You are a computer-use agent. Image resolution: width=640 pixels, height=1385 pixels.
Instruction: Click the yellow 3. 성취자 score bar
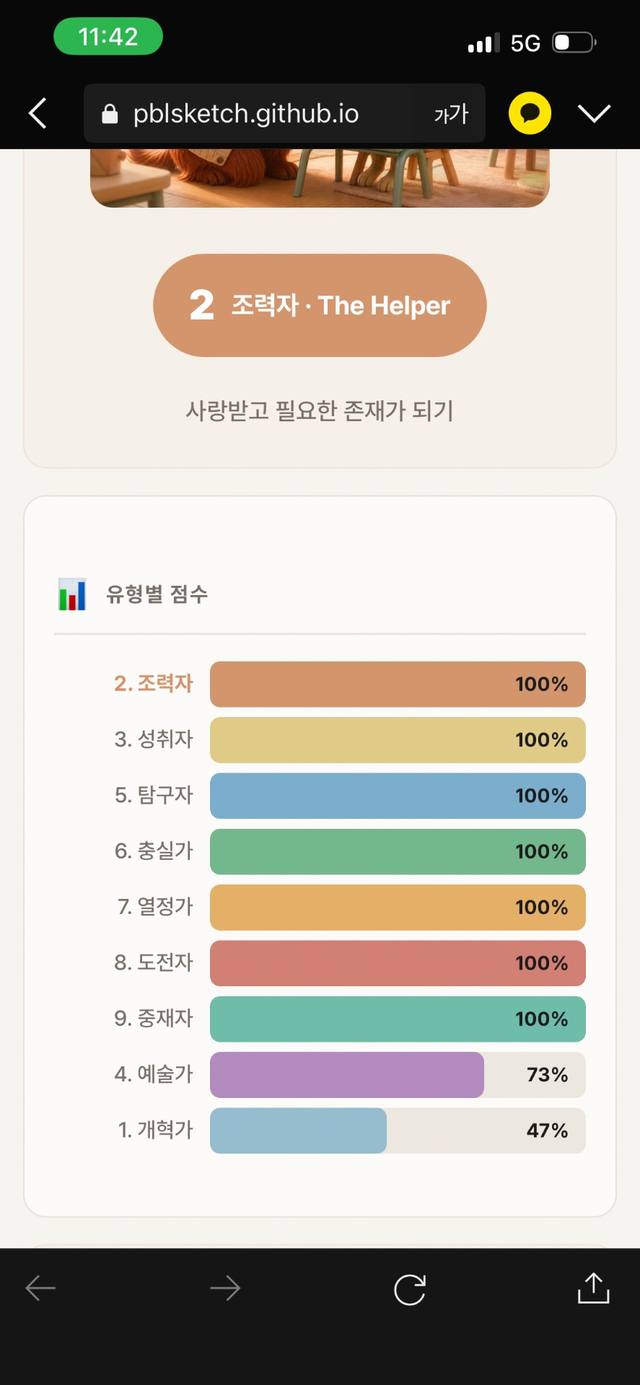(398, 740)
